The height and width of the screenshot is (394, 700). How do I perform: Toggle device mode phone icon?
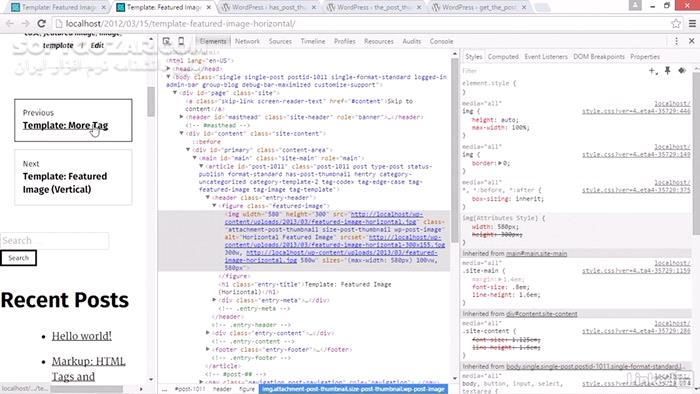181,41
